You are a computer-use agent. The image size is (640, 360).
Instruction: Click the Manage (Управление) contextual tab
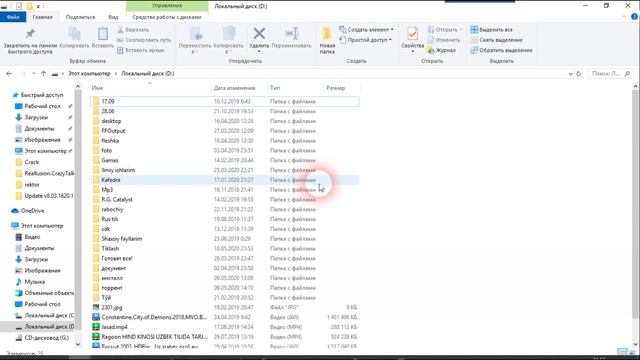(x=167, y=6)
